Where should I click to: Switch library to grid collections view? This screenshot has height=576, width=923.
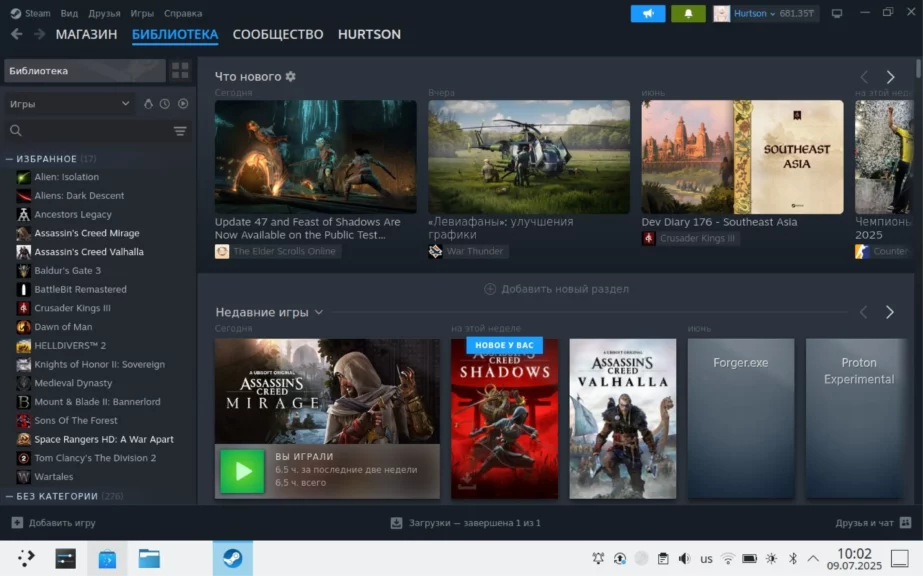click(180, 70)
